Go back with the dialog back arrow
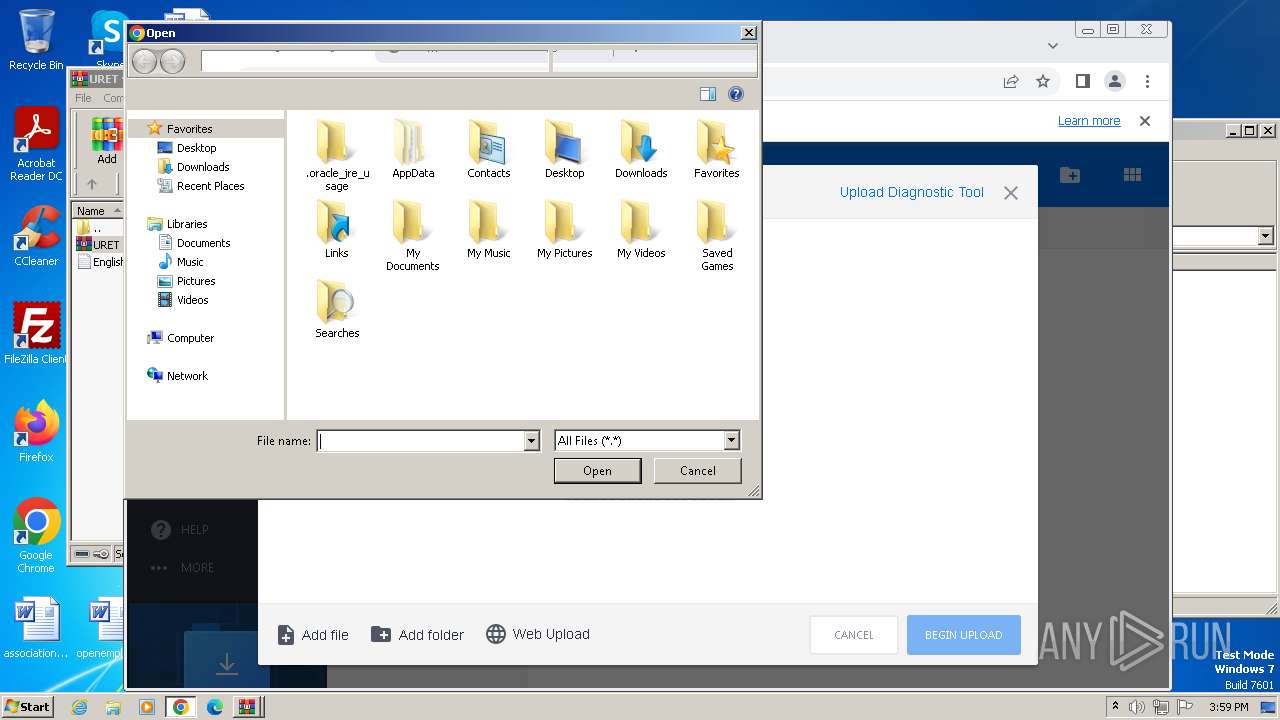The width and height of the screenshot is (1280, 720). pos(144,62)
